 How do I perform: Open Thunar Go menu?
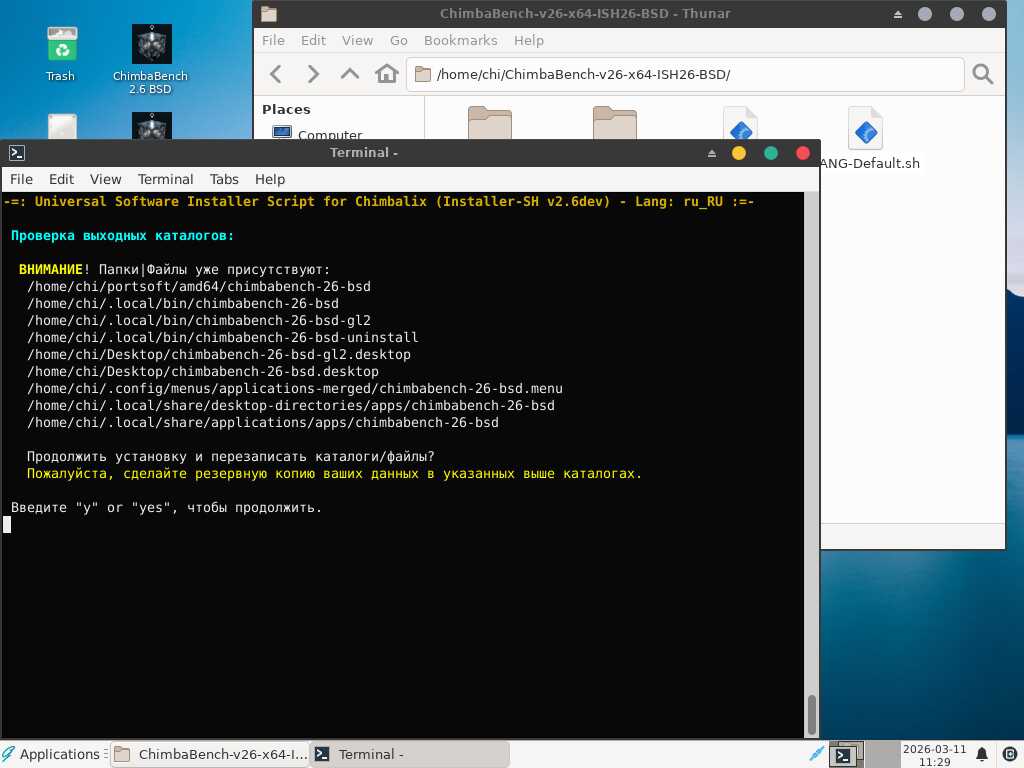pyautogui.click(x=398, y=40)
